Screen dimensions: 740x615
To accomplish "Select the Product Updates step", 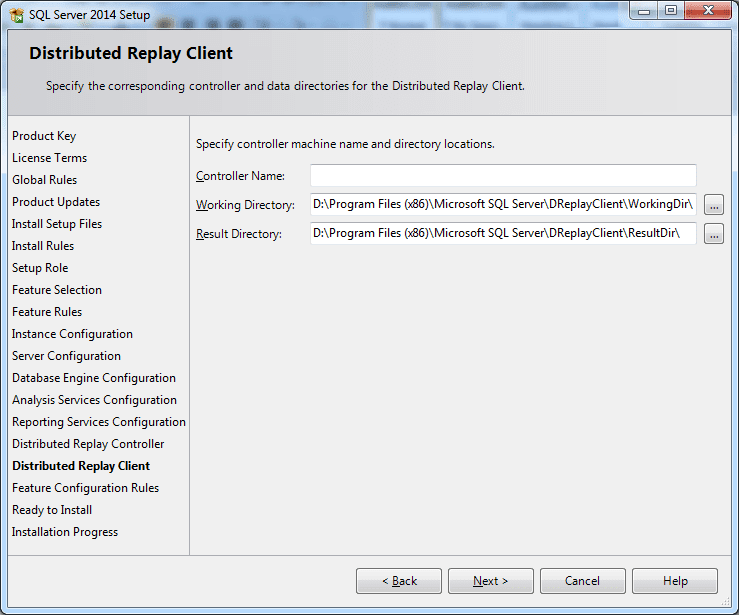I will [56, 202].
